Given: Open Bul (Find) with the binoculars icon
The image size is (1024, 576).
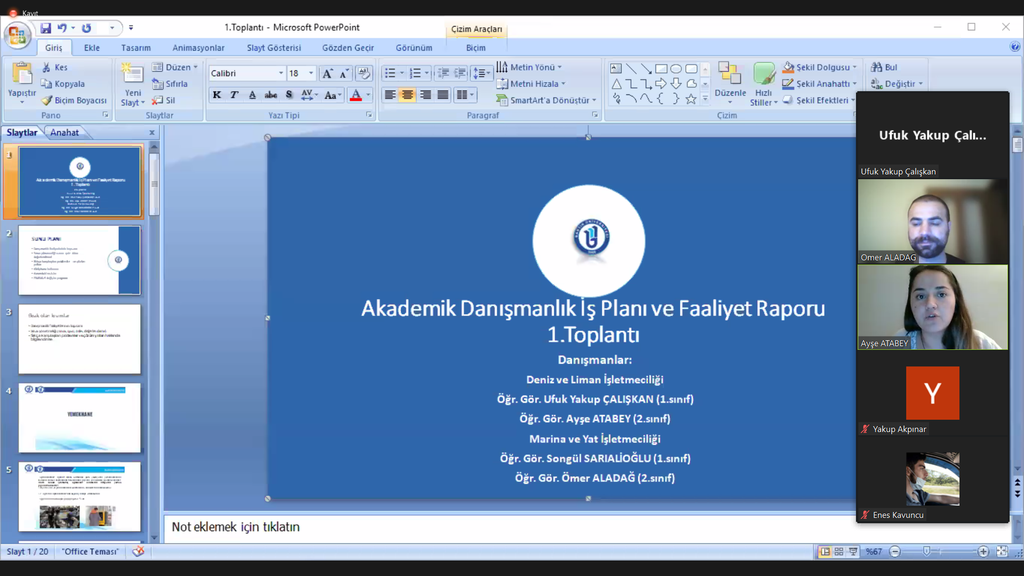Looking at the screenshot, I should click(x=884, y=67).
